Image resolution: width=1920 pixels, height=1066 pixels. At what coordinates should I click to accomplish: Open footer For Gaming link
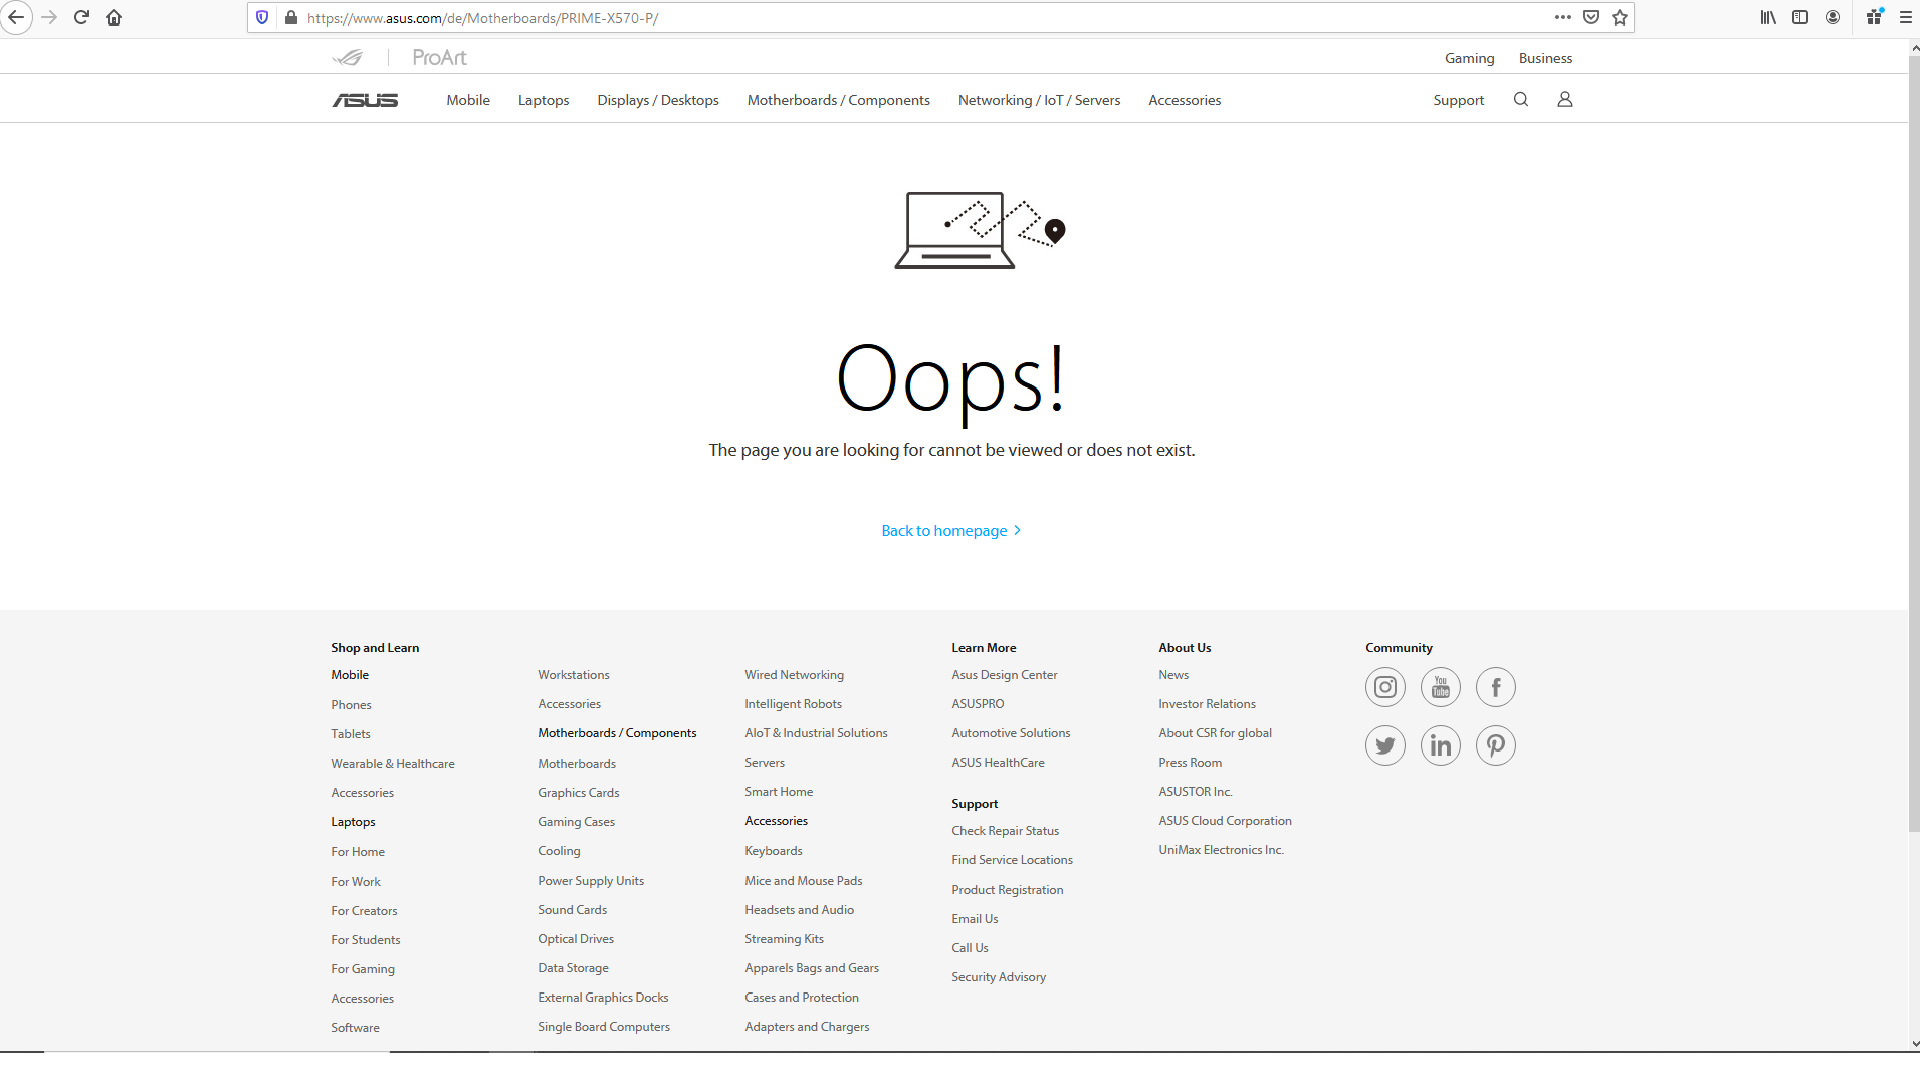363,968
